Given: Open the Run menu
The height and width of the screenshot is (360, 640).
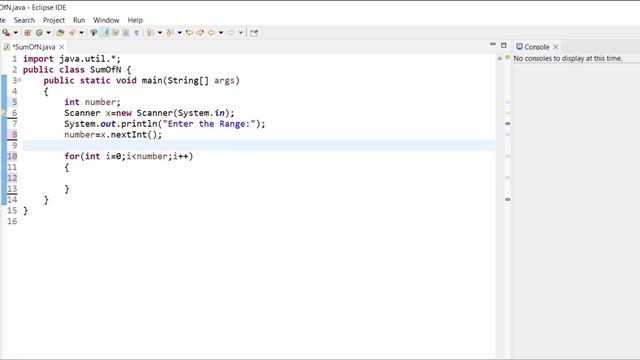Looking at the screenshot, I should point(79,20).
